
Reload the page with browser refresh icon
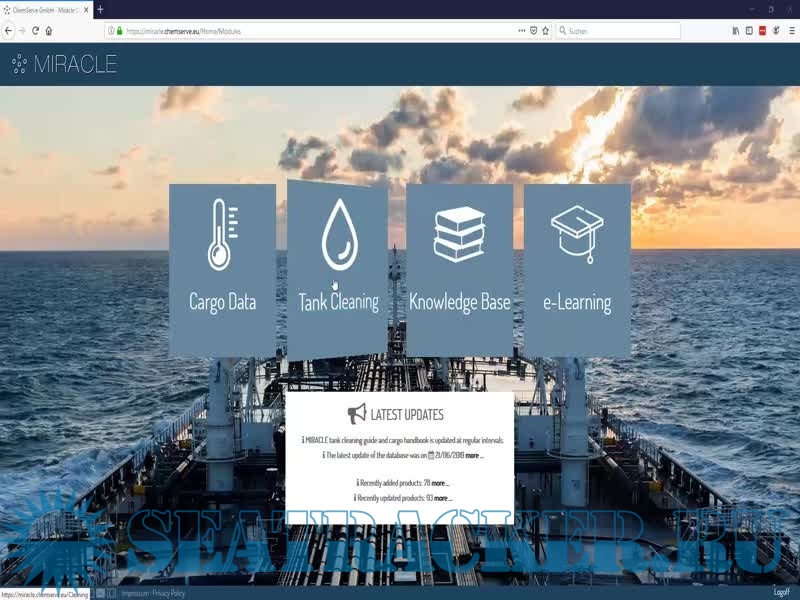point(35,31)
